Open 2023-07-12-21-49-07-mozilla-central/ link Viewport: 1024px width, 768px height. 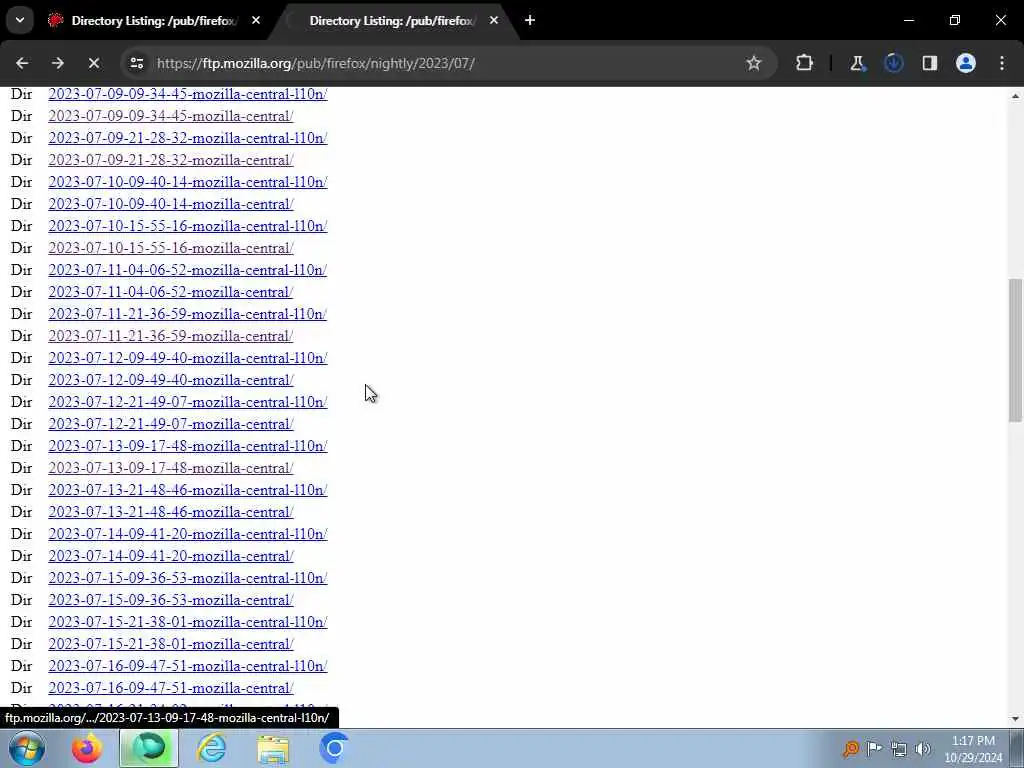tap(170, 424)
